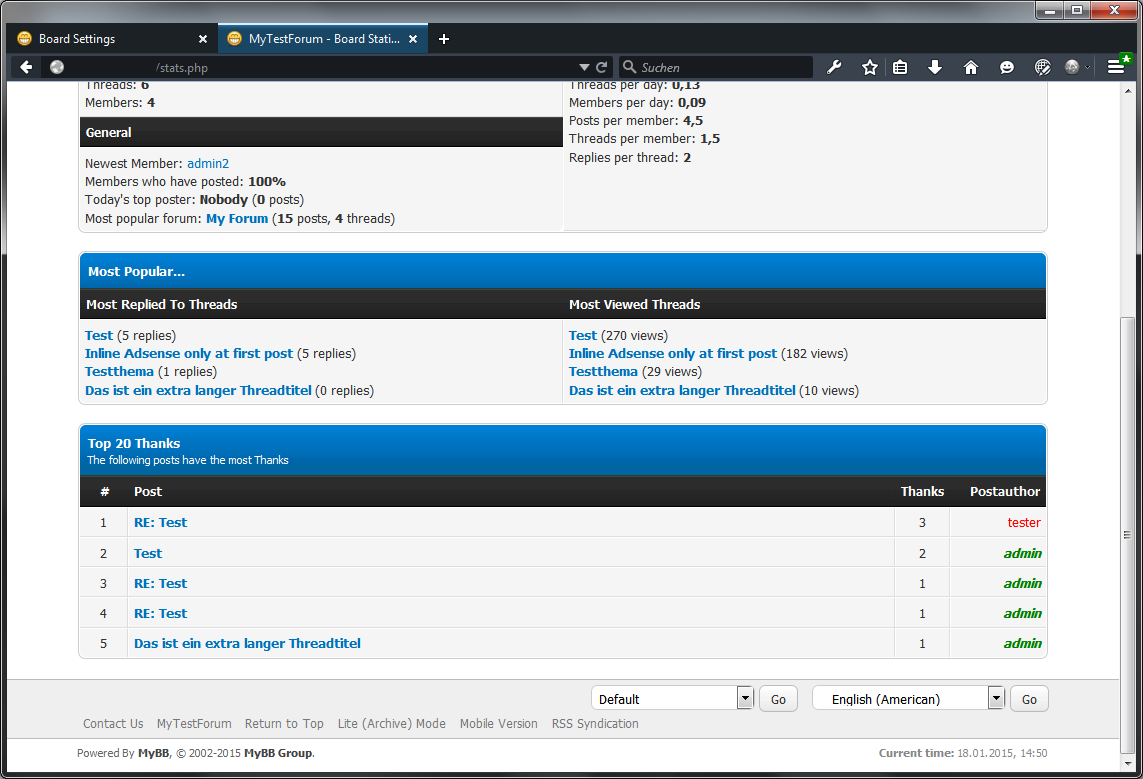Open the hamburger menu button
This screenshot has height=779, width=1143.
point(1116,67)
